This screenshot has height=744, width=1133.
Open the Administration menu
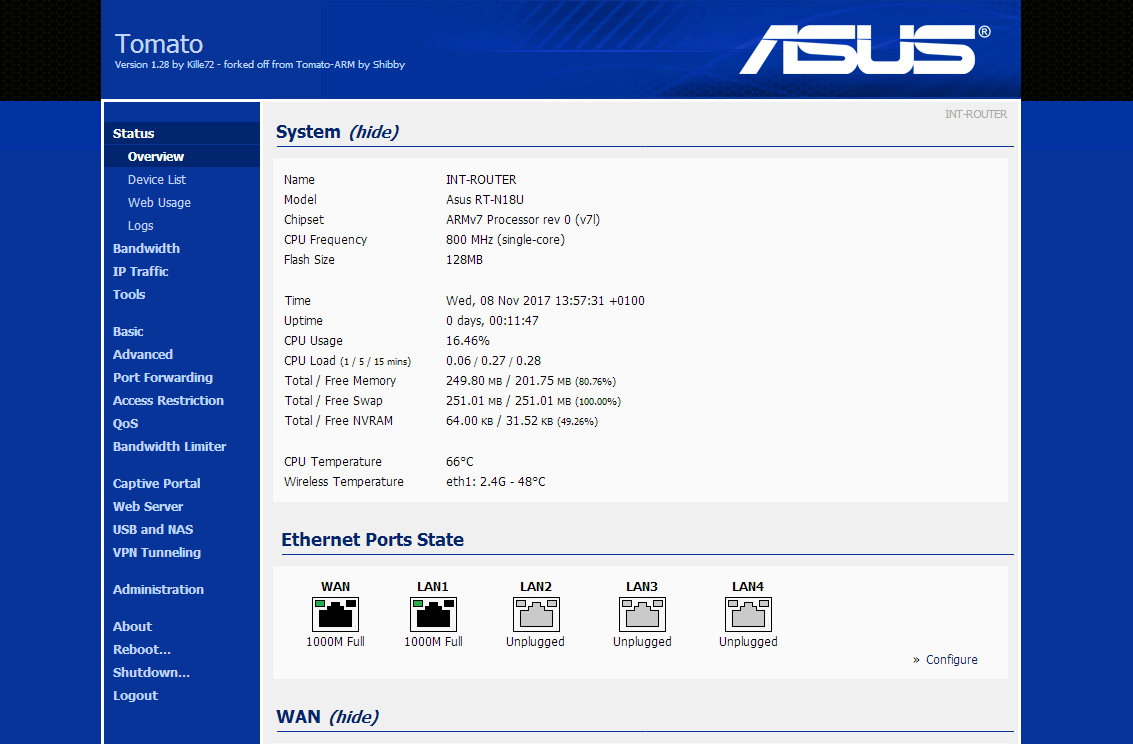pos(158,589)
